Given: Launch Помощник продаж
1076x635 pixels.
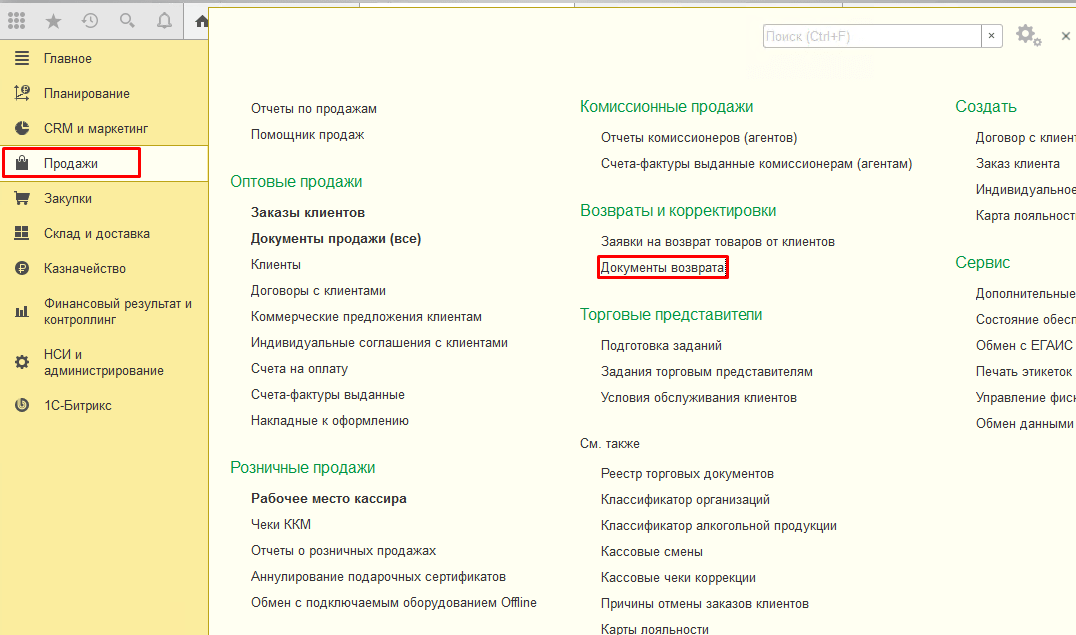Looking at the screenshot, I should 307,135.
